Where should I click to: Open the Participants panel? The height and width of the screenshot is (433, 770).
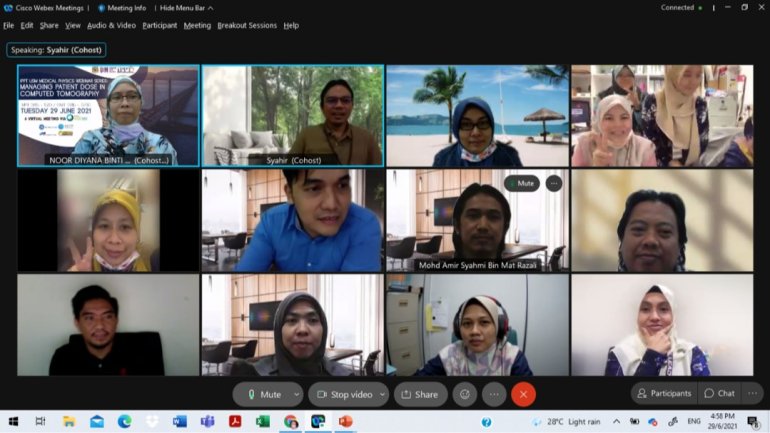[x=664, y=393]
